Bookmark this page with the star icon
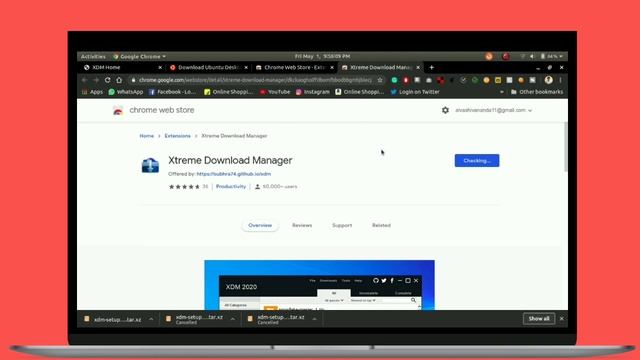Image resolution: width=640 pixels, height=360 pixels. pos(380,80)
